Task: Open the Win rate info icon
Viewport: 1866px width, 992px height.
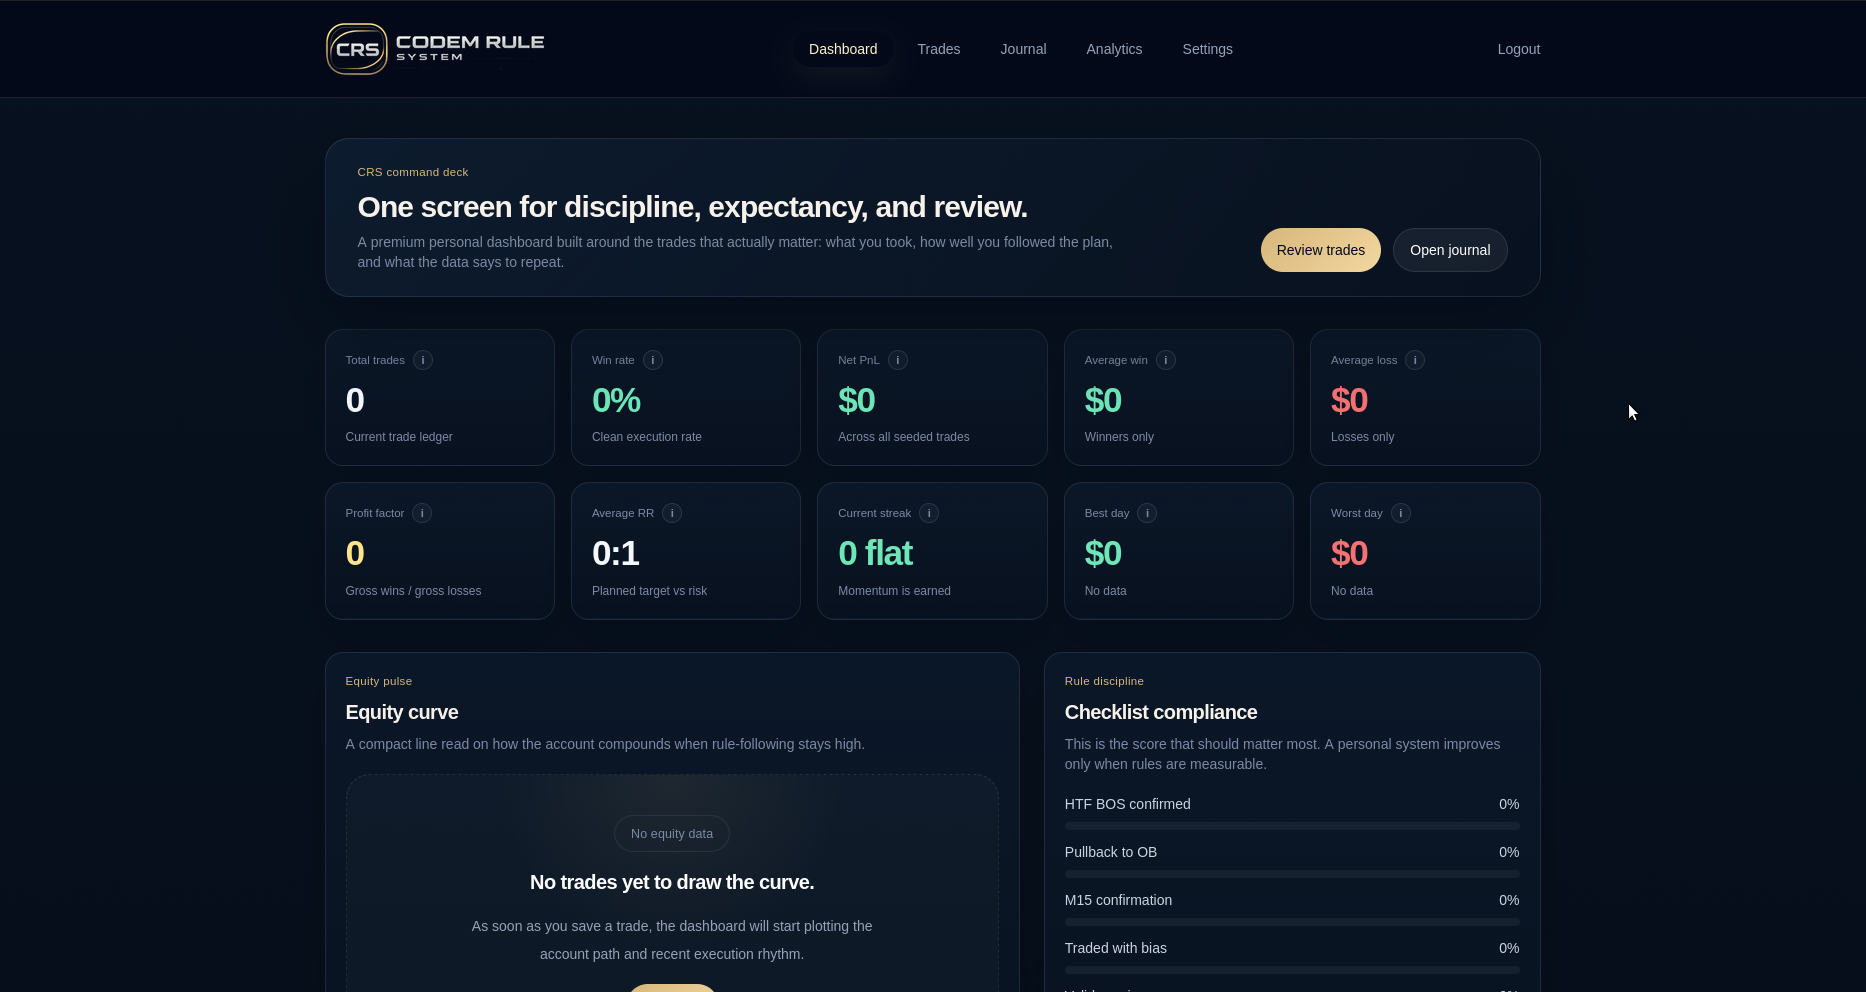Action: pos(653,360)
